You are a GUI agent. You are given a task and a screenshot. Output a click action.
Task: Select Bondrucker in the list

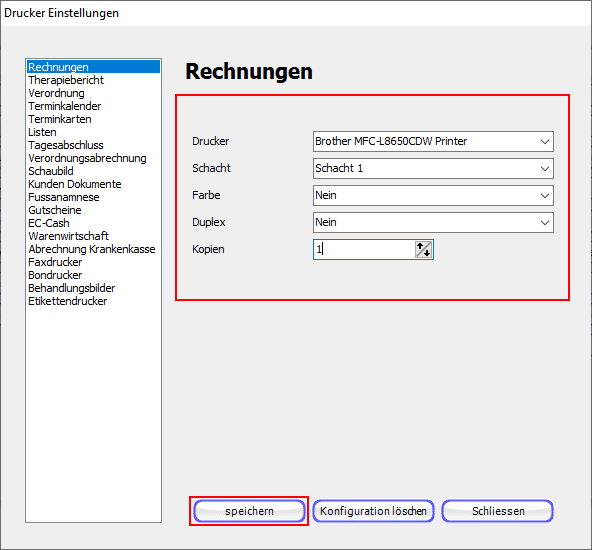click(55, 275)
